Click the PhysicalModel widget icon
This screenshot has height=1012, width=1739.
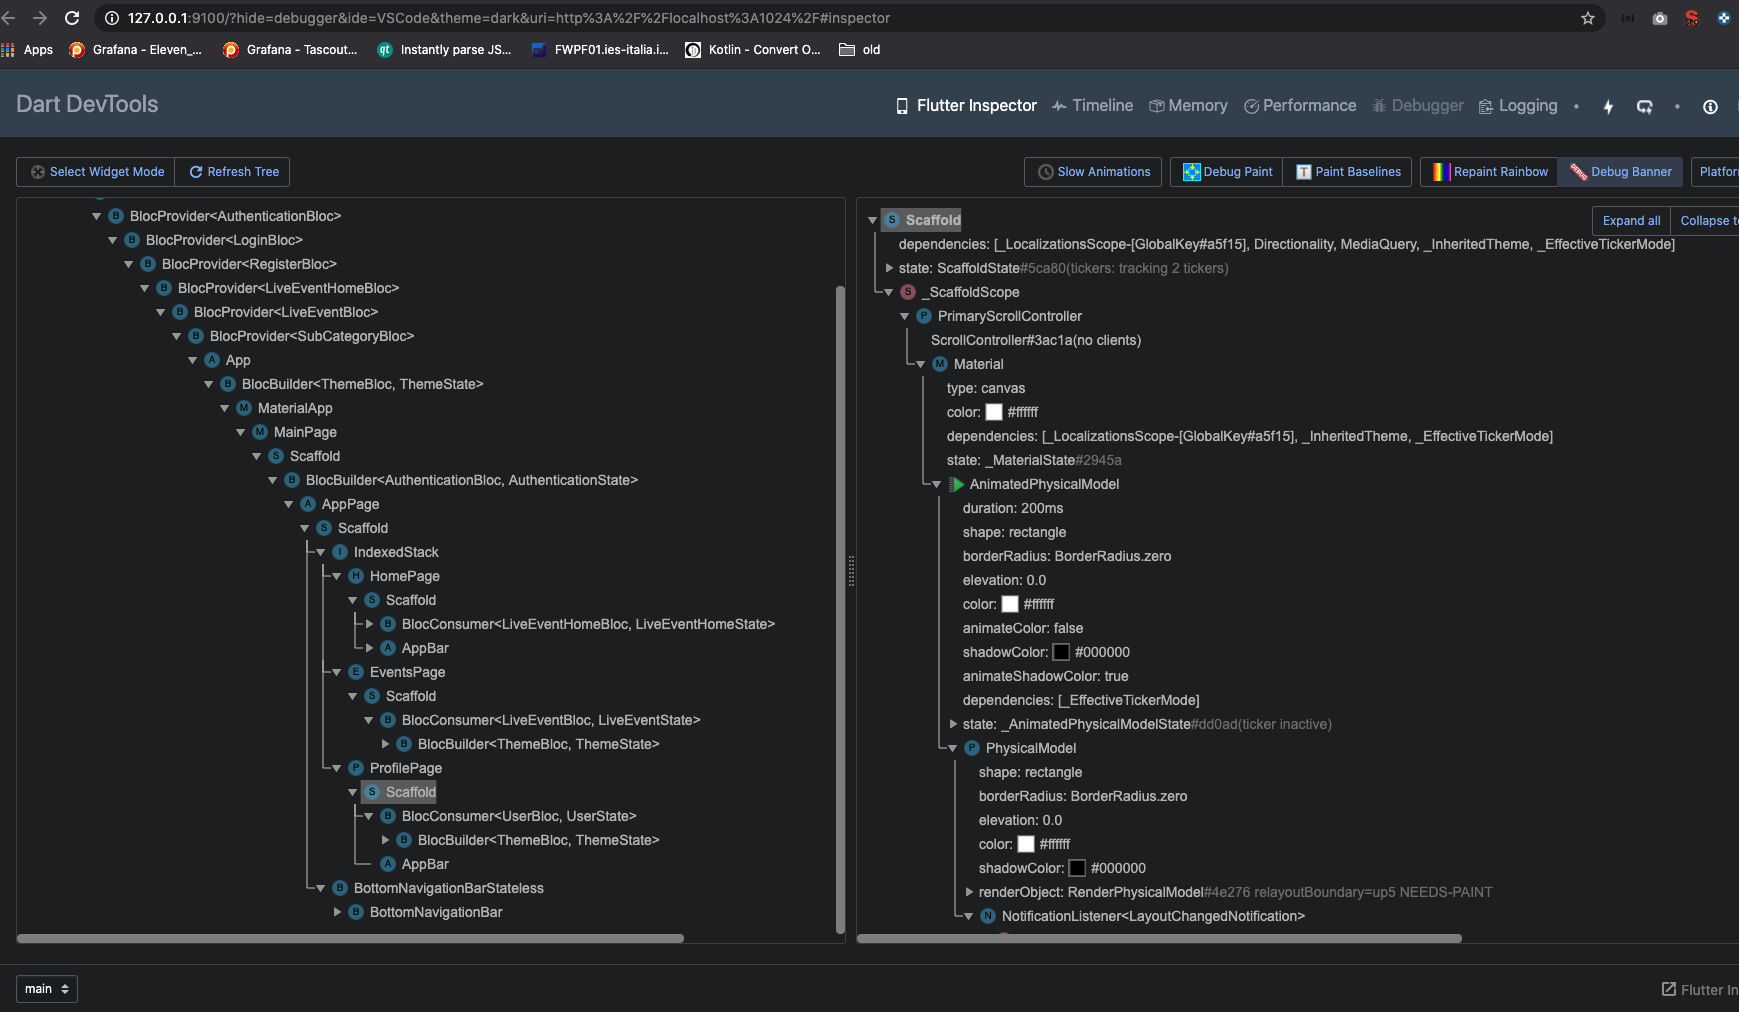pos(972,748)
